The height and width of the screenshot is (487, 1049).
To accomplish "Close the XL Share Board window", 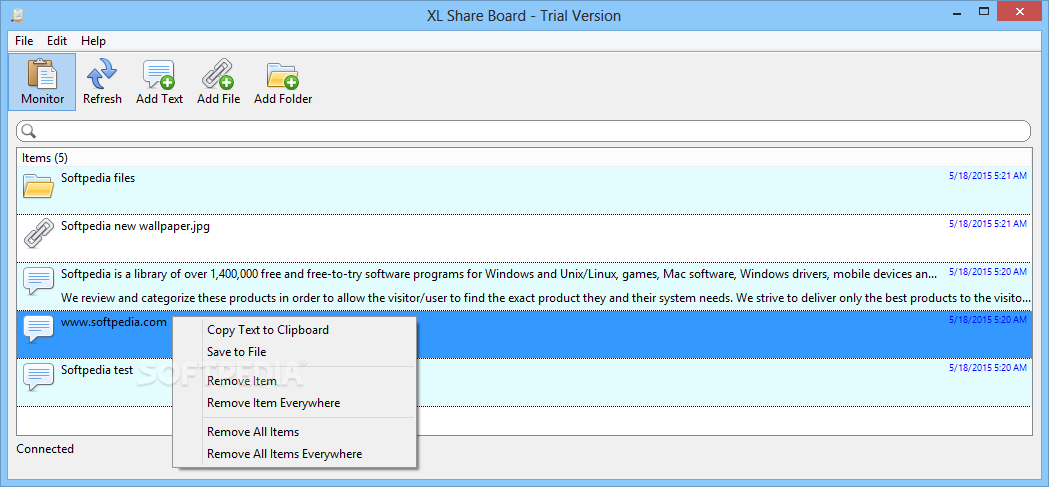I will [1020, 11].
